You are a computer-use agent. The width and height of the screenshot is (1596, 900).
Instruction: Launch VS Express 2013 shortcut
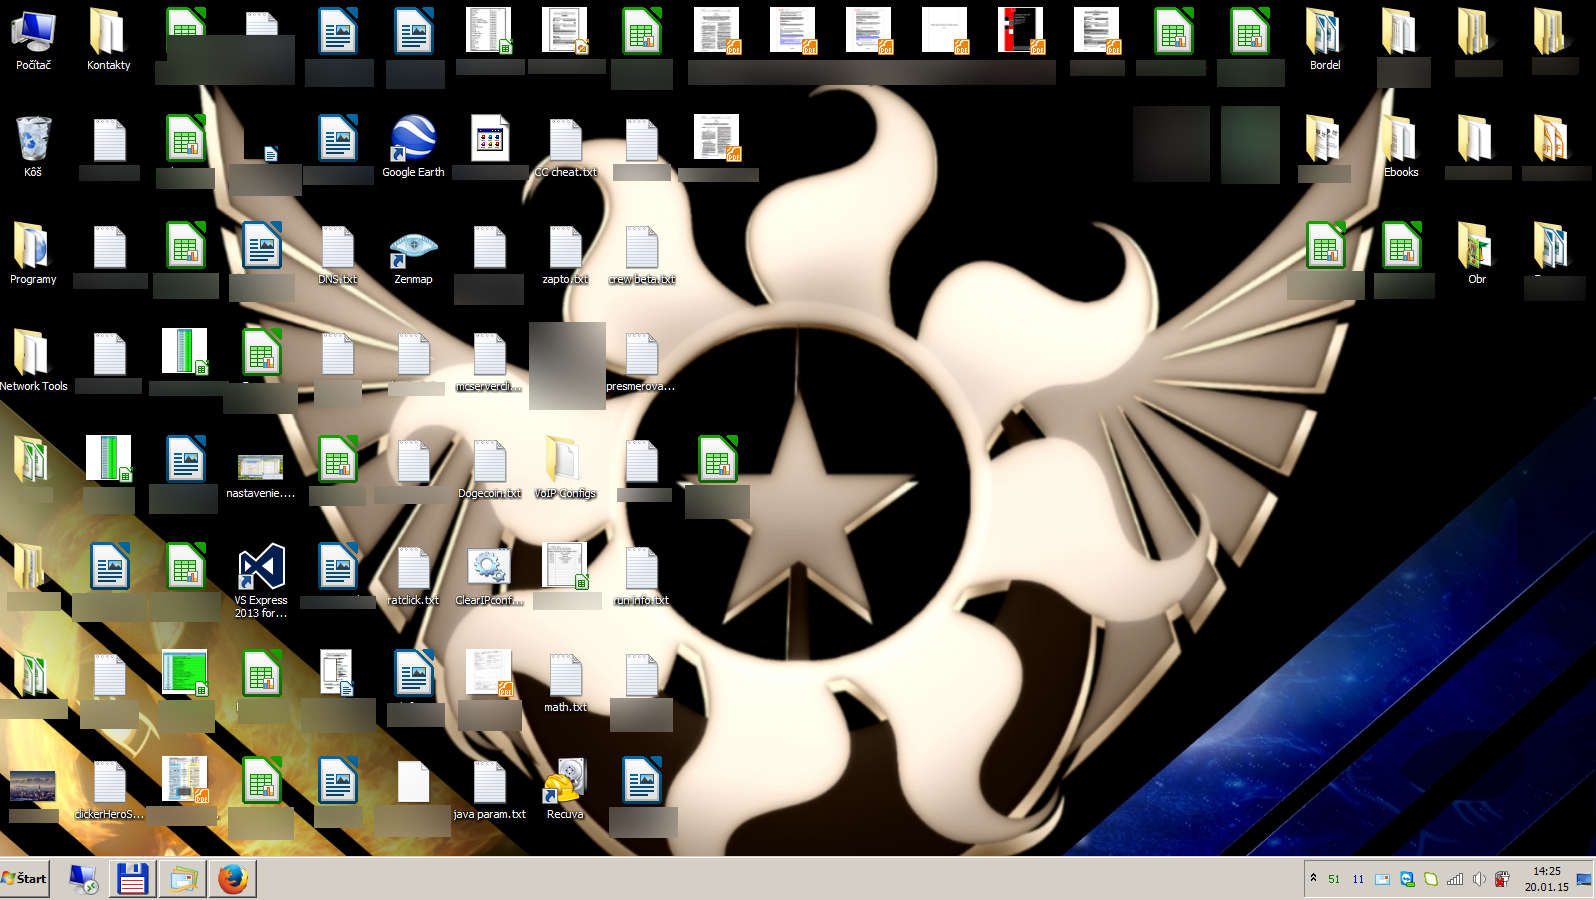261,580
